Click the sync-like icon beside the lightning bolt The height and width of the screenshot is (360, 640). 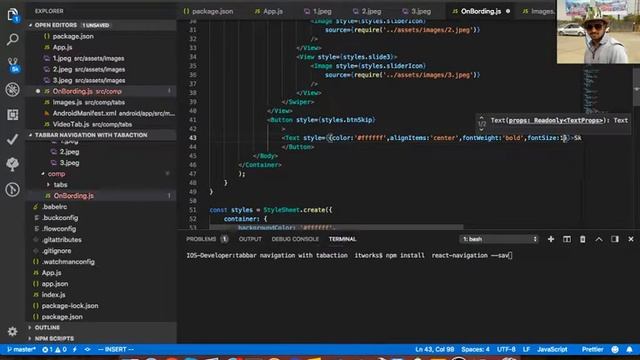pyautogui.click(x=87, y=349)
